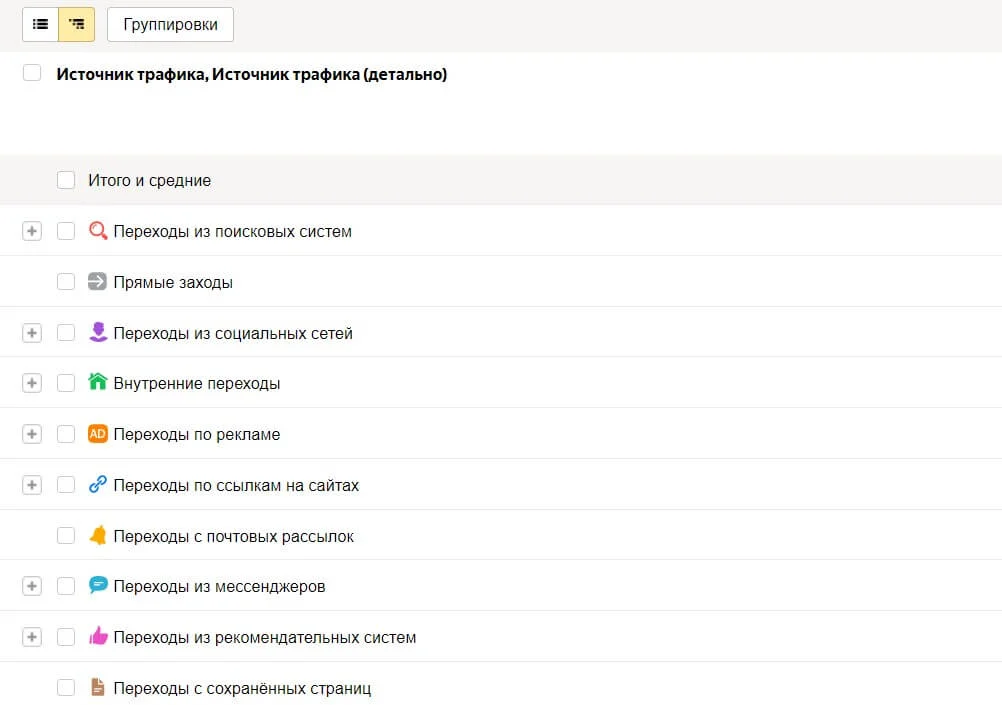The height and width of the screenshot is (705, 1002).
Task: Click the pink thumbs-up recommendations icon
Action: click(x=97, y=637)
